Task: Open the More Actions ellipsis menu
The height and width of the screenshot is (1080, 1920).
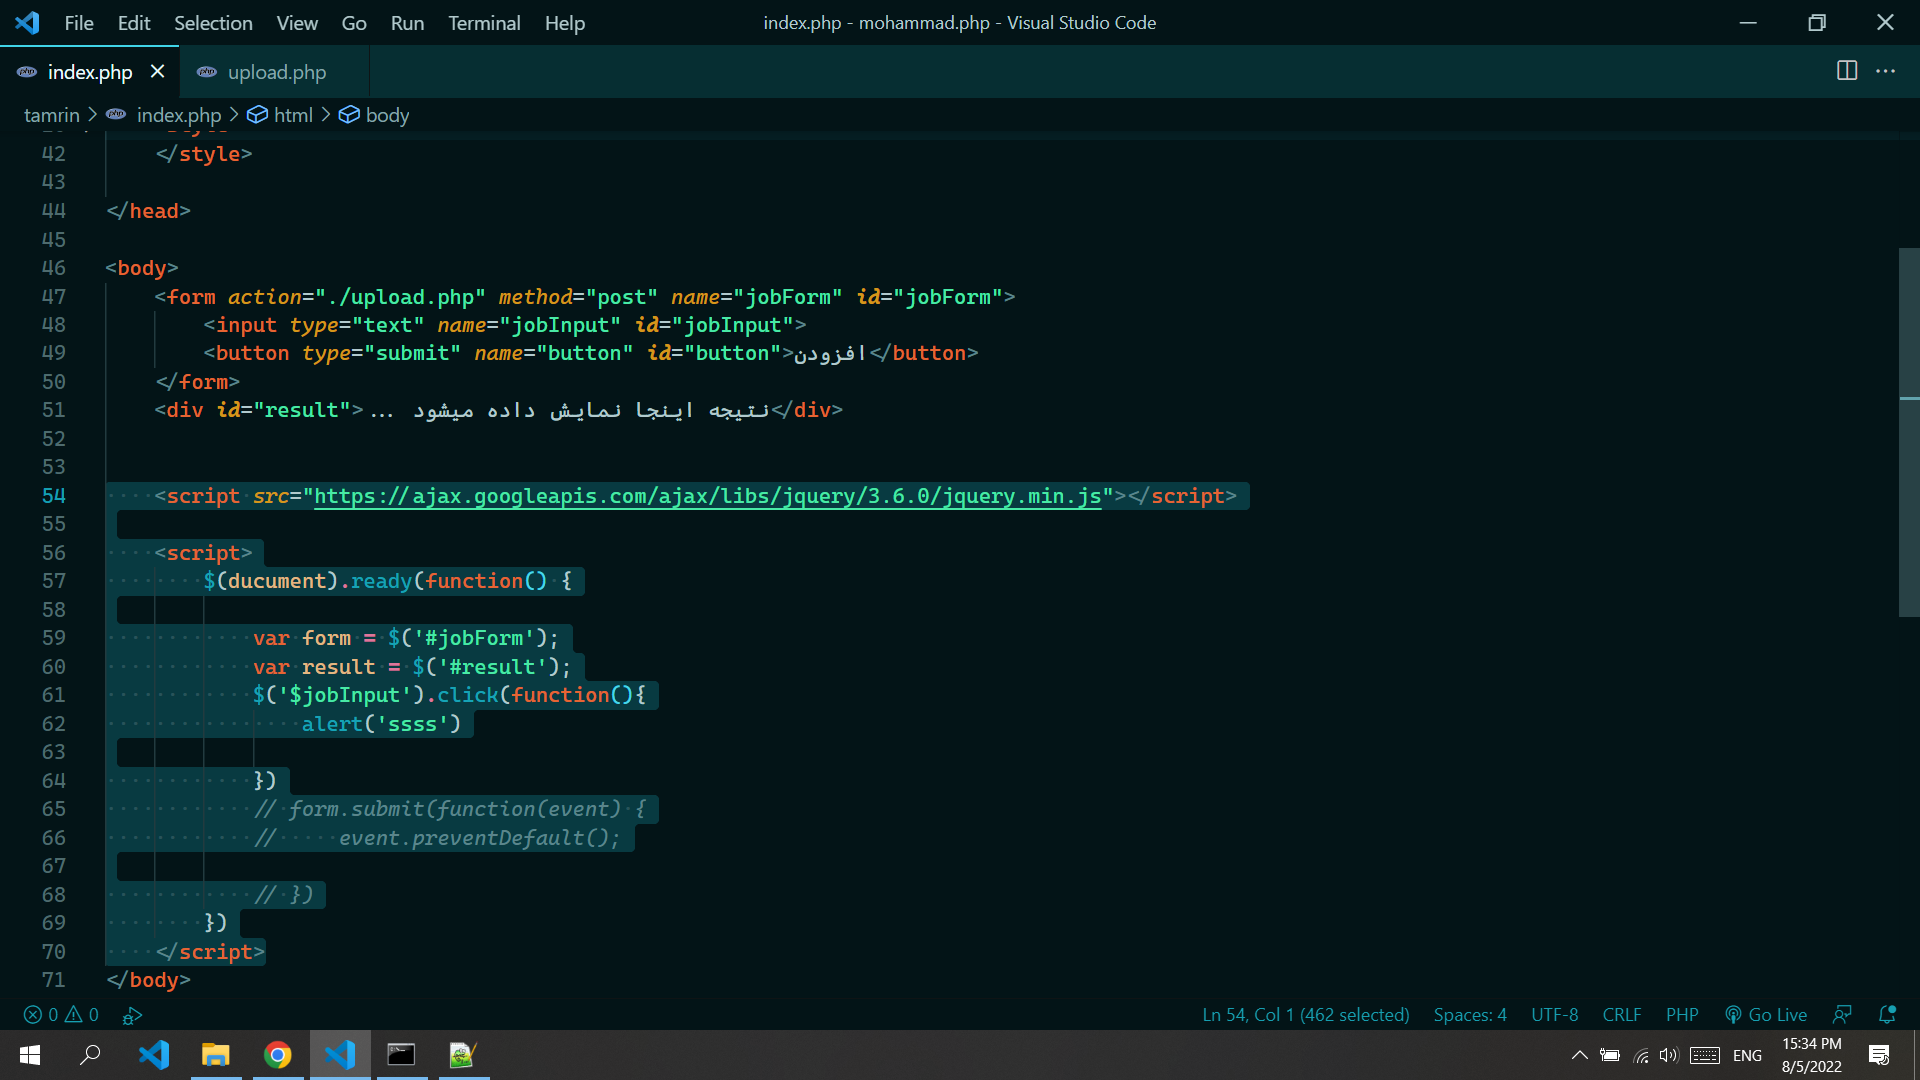Action: [x=1885, y=71]
